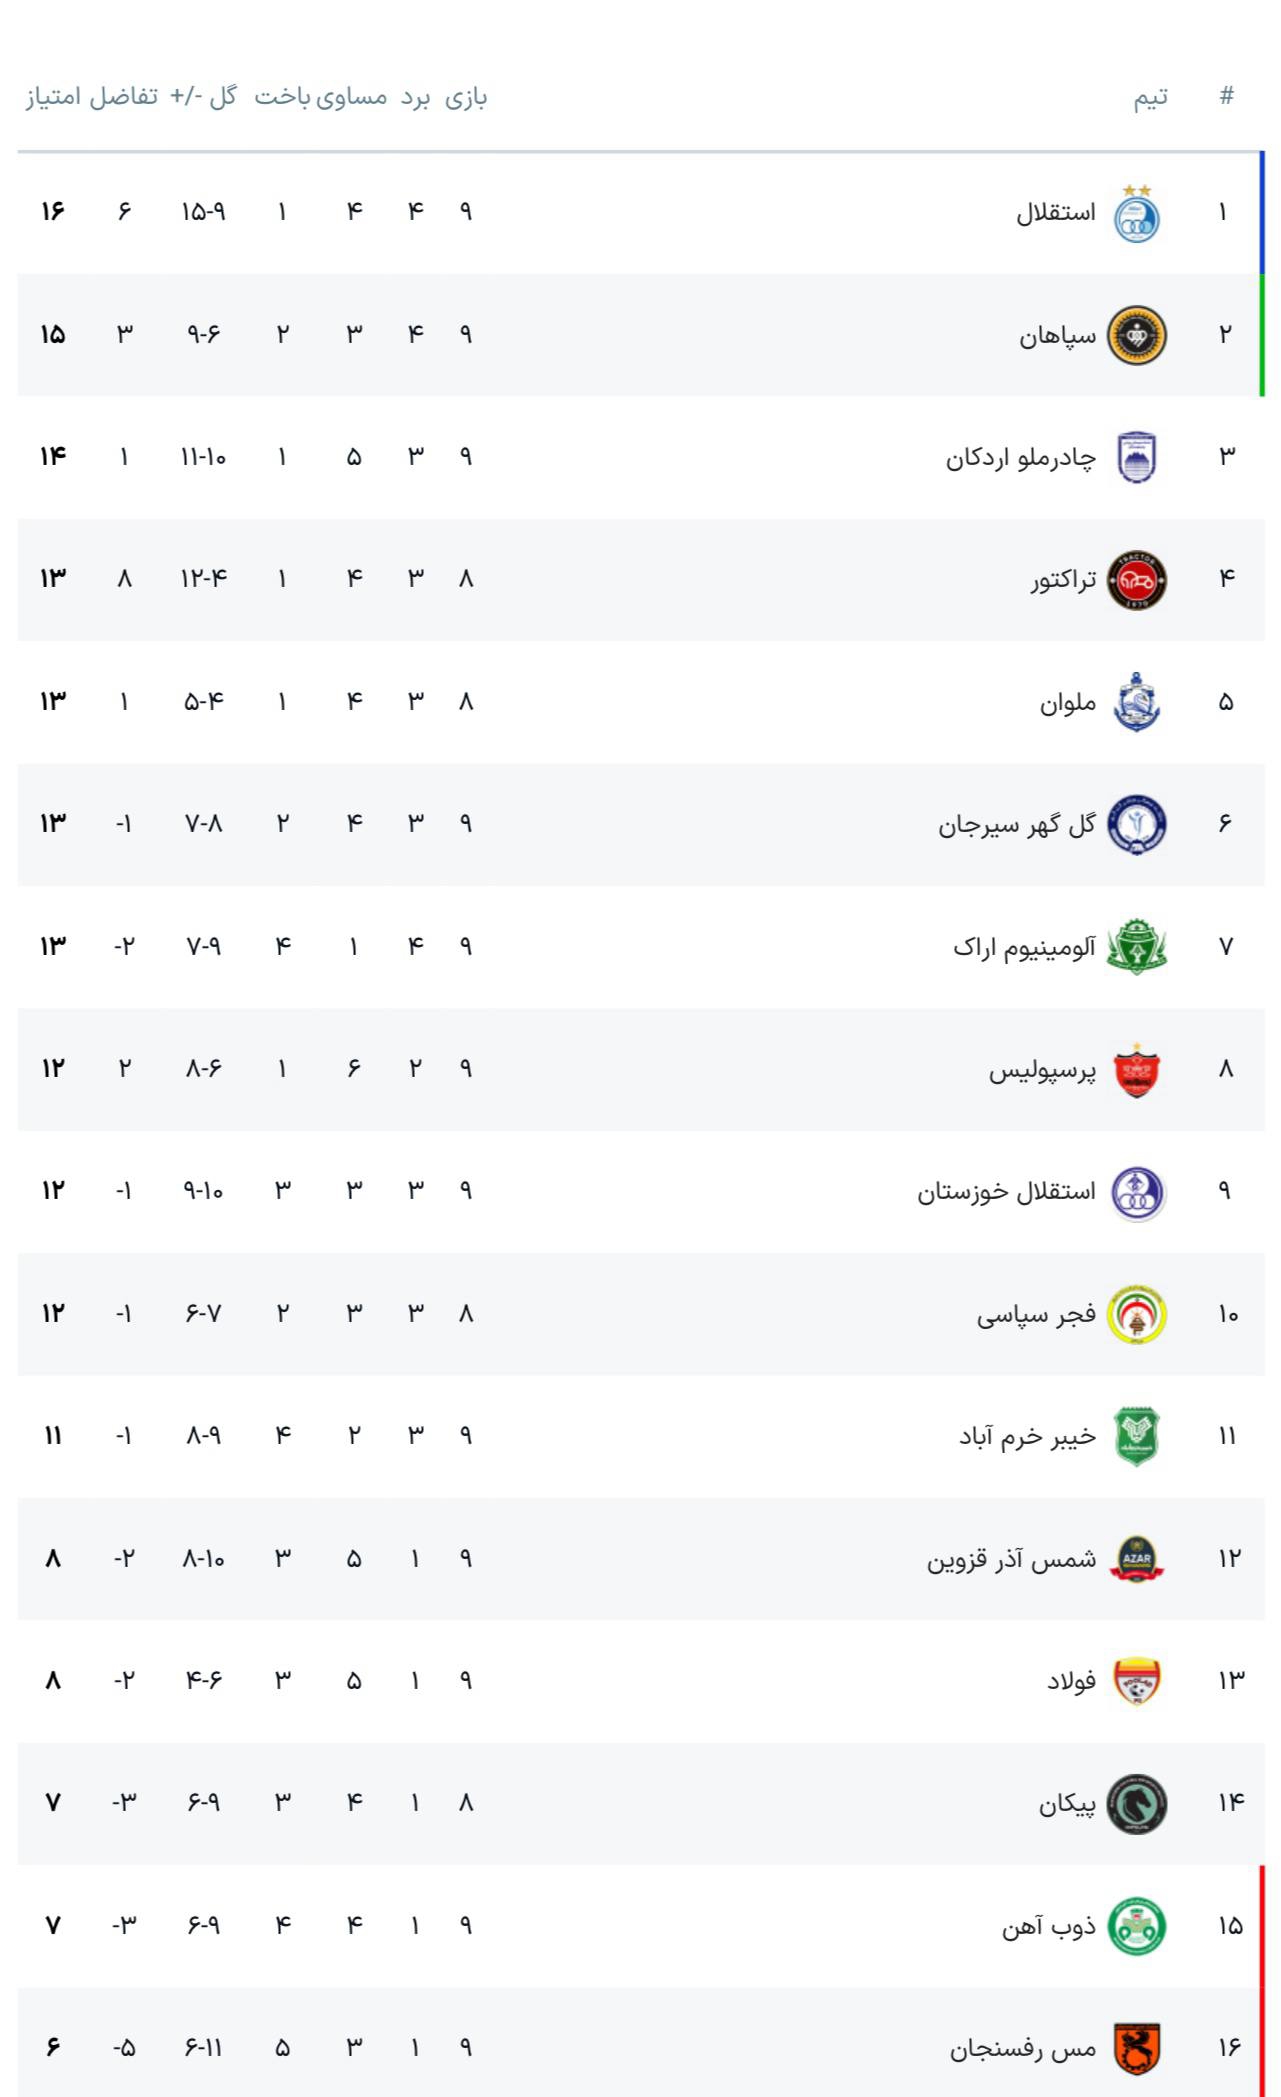The height and width of the screenshot is (2097, 1281).
Task: Open the Mes Rafsanjan orange dragon logo
Action: [1136, 2049]
